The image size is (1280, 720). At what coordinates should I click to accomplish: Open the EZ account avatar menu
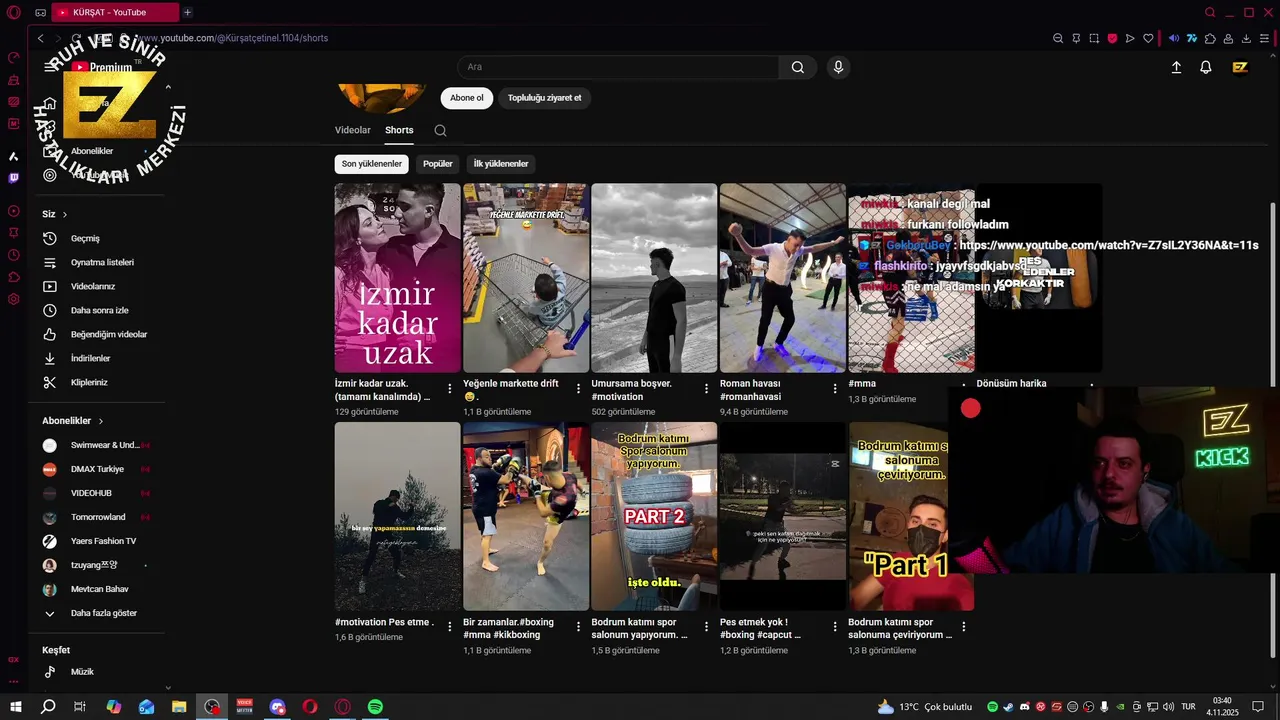coord(1240,67)
